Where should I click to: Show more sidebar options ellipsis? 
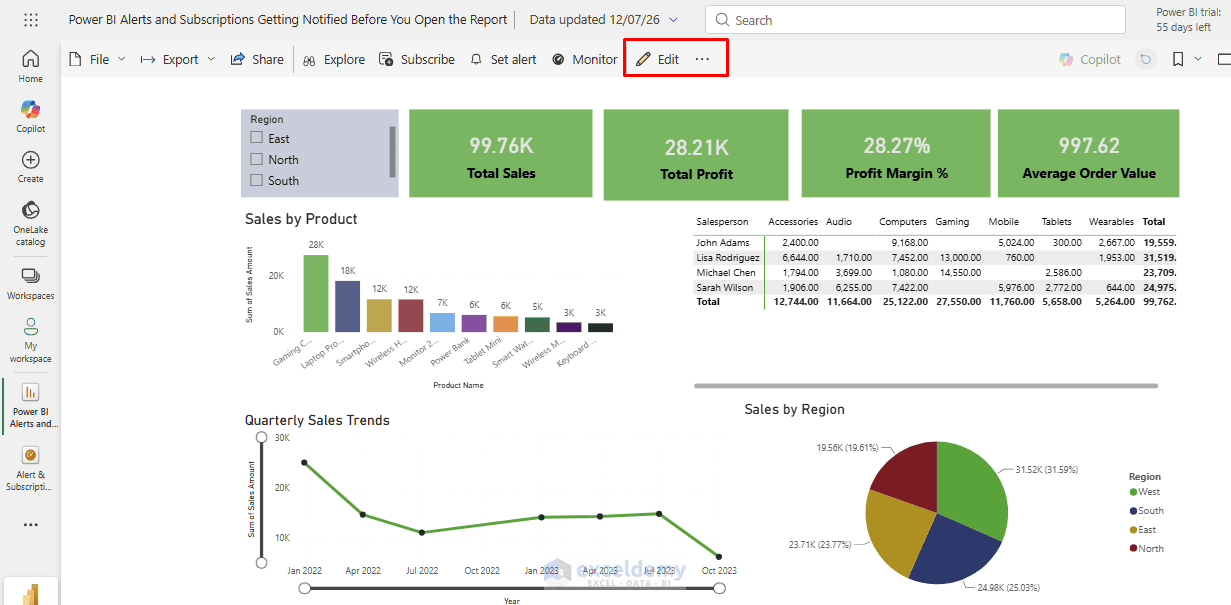[x=31, y=525]
